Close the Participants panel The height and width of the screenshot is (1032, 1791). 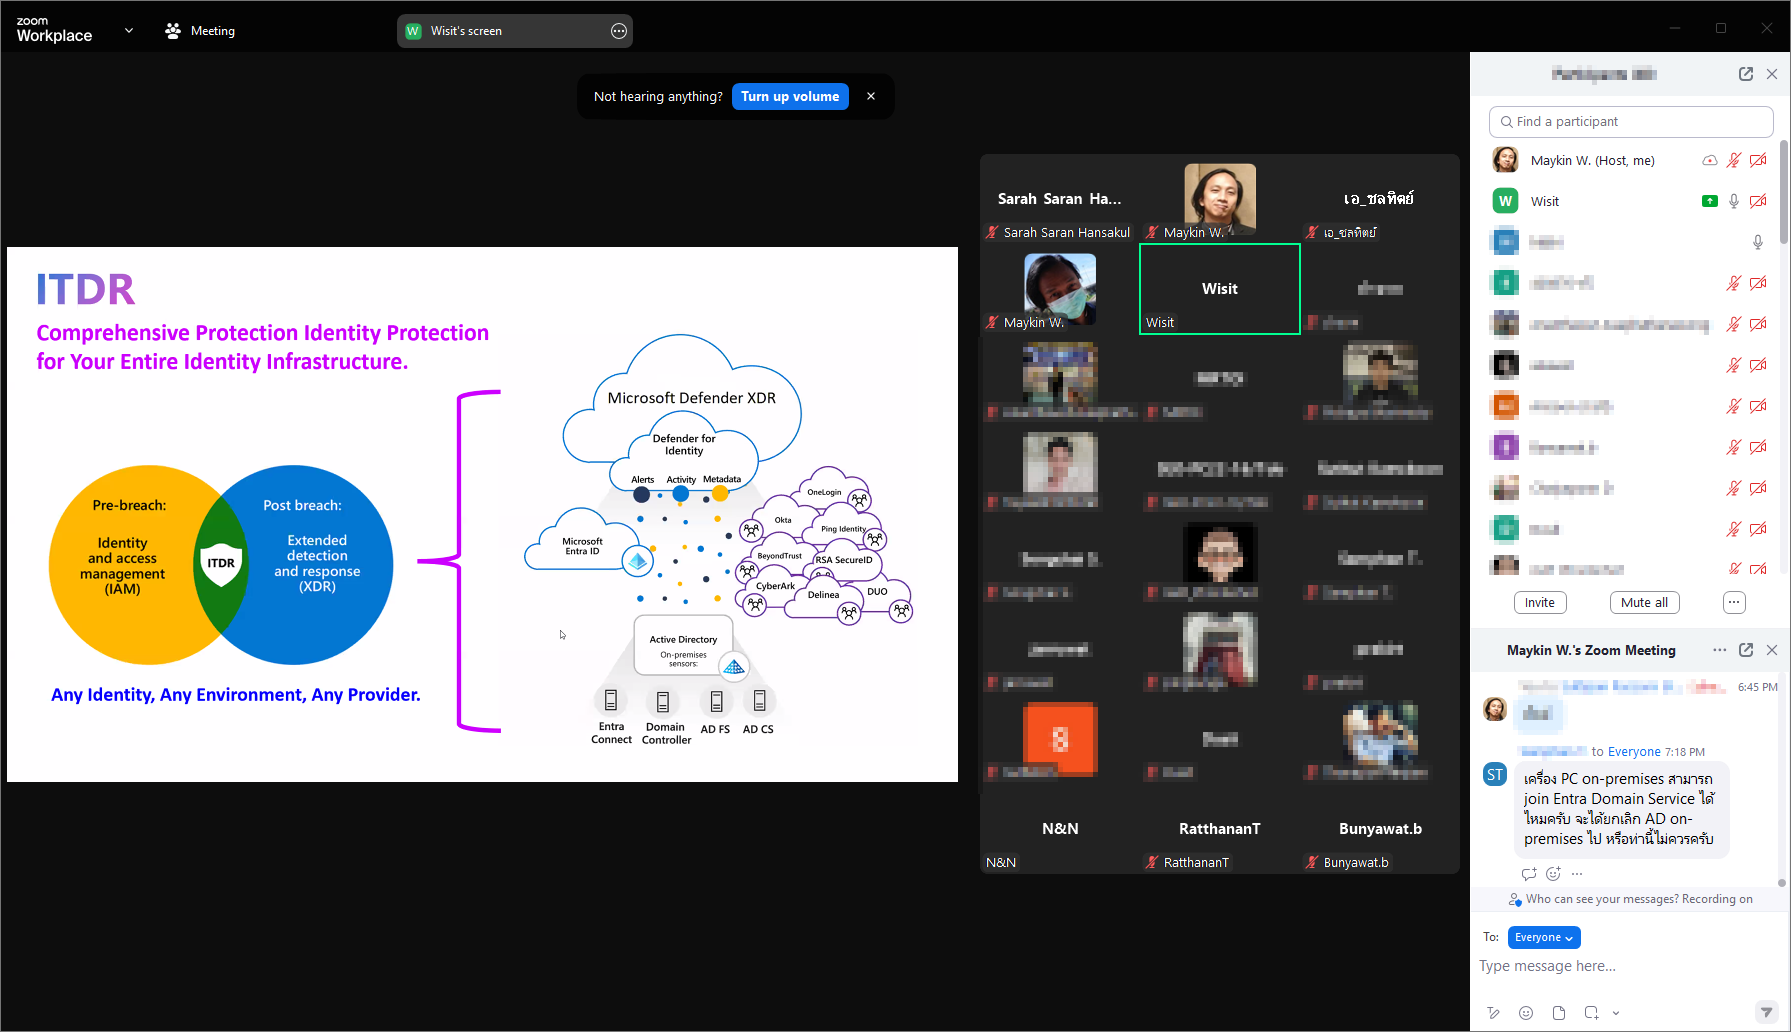(x=1772, y=74)
